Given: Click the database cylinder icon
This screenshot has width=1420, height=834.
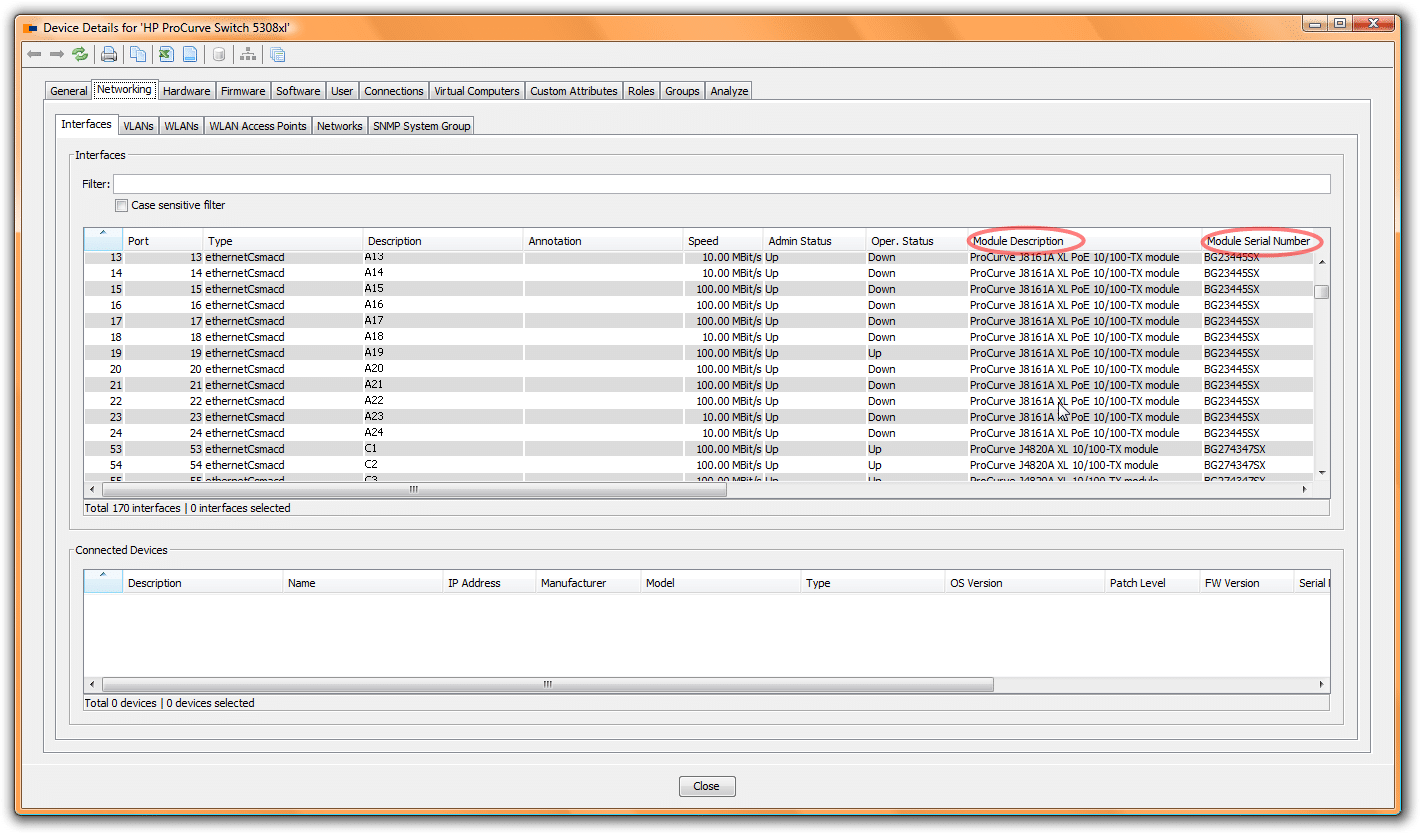Looking at the screenshot, I should tap(218, 55).
